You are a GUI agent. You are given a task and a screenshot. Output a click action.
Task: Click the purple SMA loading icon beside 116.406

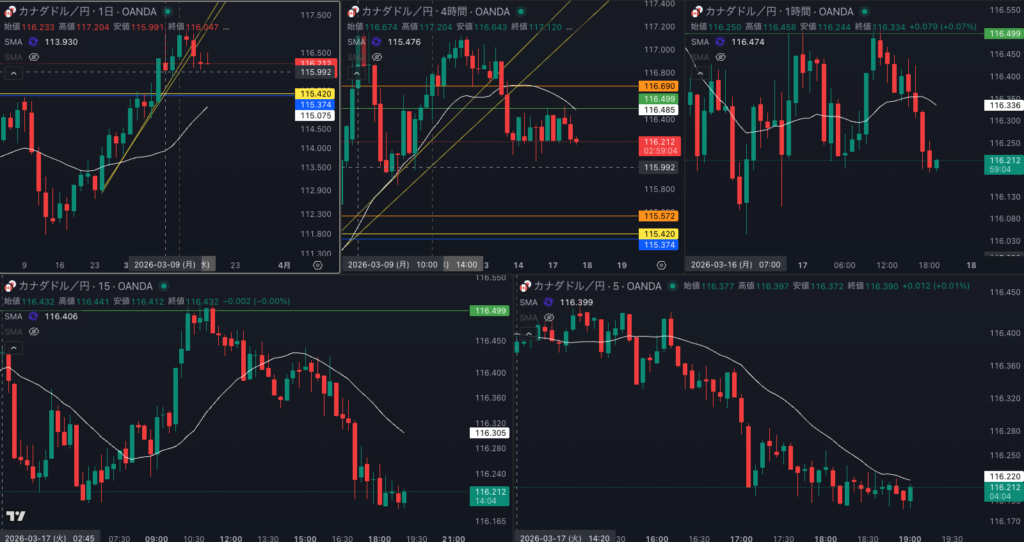click(33, 316)
